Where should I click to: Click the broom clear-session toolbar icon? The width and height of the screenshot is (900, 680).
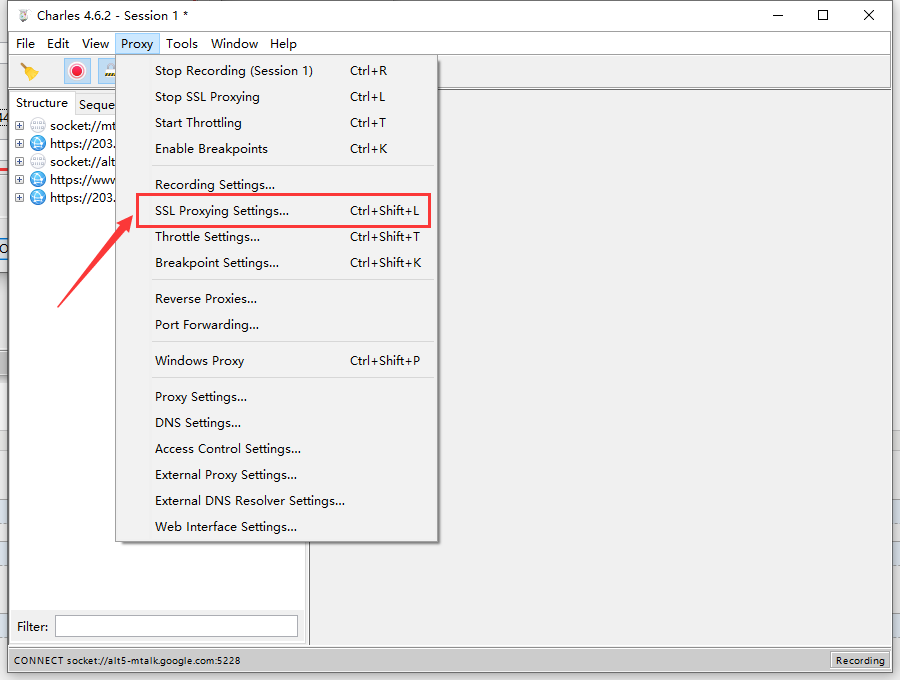point(29,71)
